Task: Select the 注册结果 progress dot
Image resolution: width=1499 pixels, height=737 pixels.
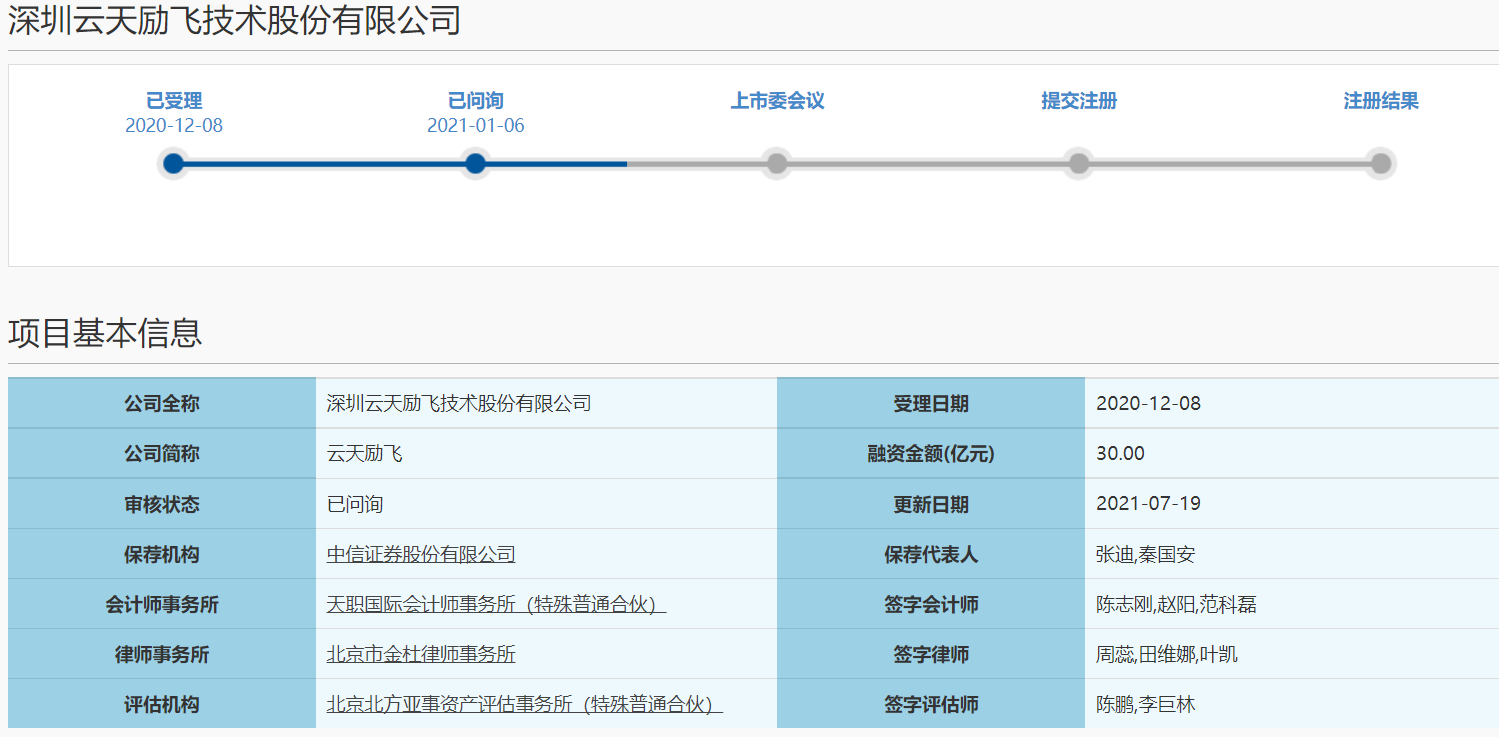Action: pyautogui.click(x=1381, y=163)
